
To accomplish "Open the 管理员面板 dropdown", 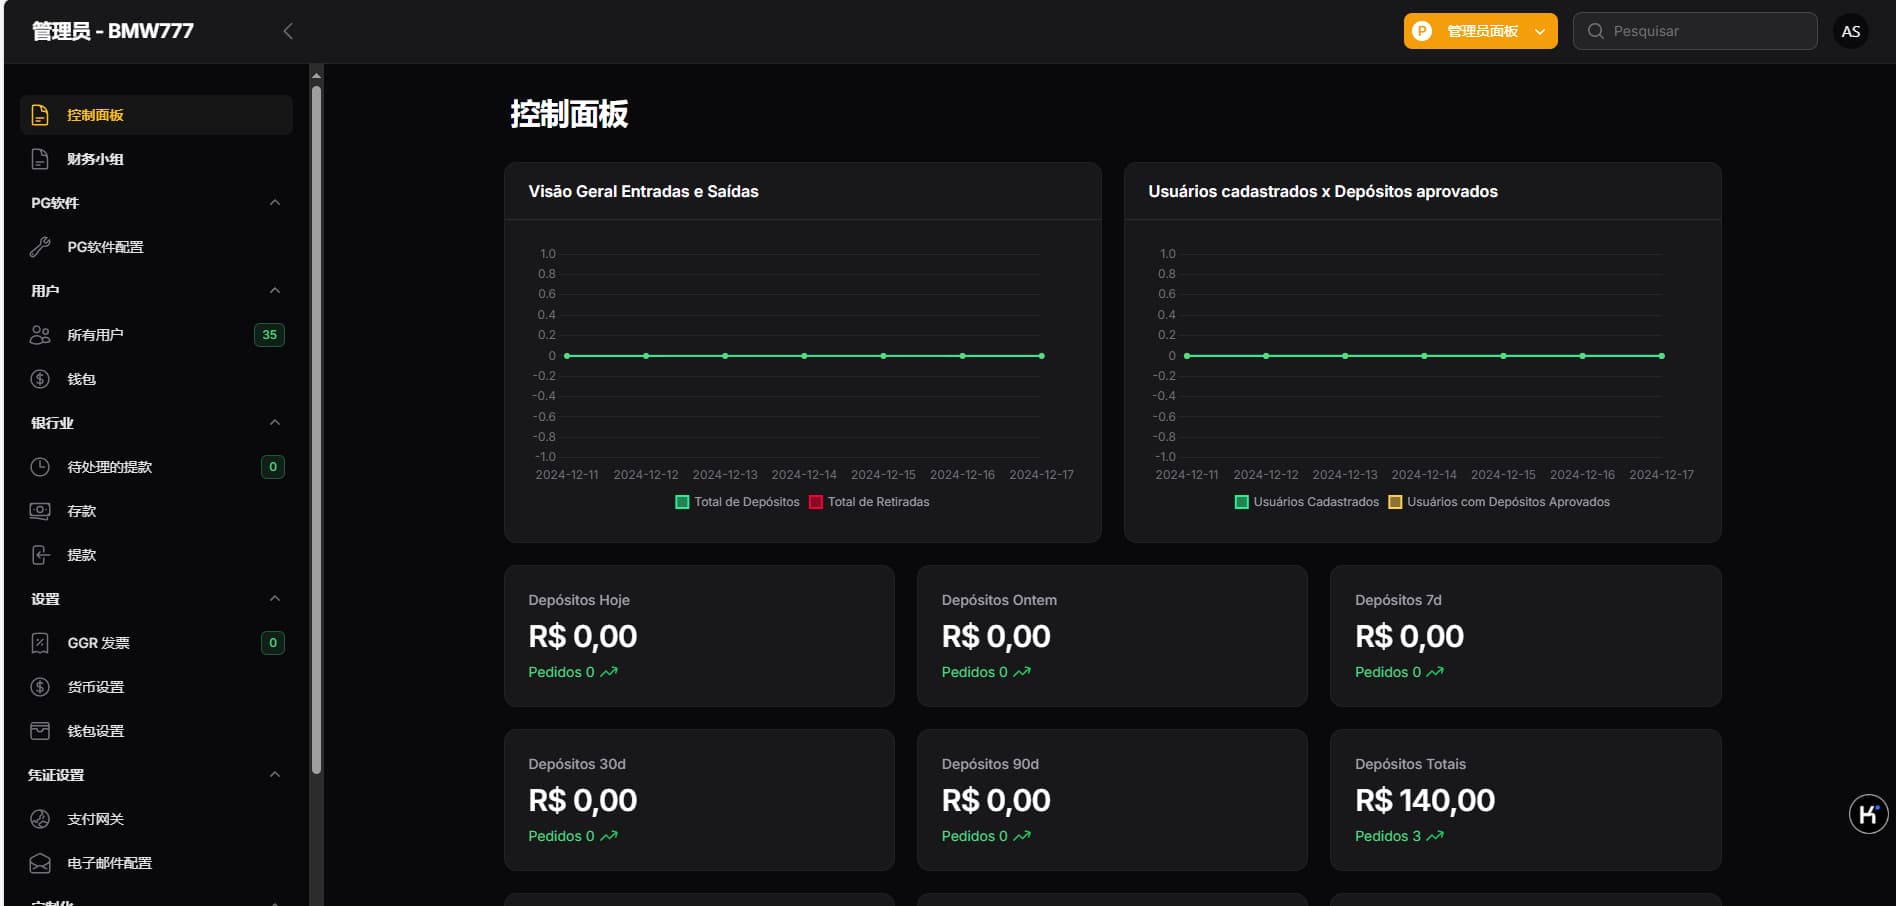I will click(x=1480, y=31).
